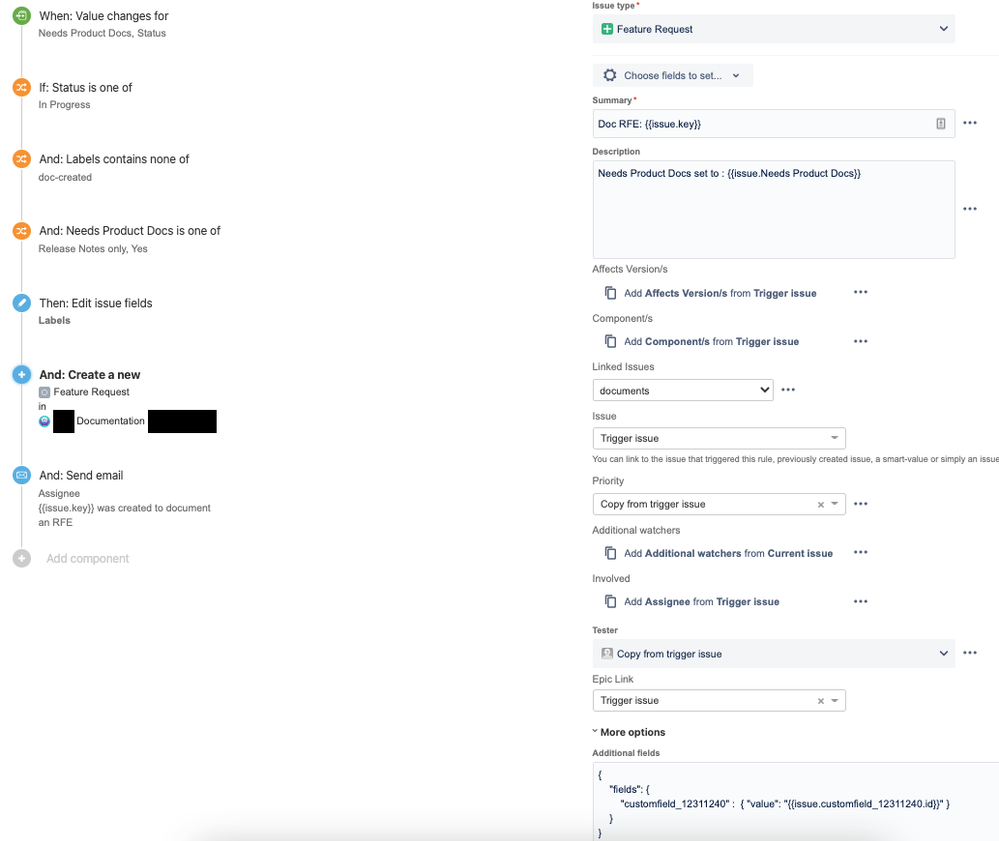This screenshot has height=841, width=999.
Task: Click the email icon on Send email action
Action: point(22,475)
